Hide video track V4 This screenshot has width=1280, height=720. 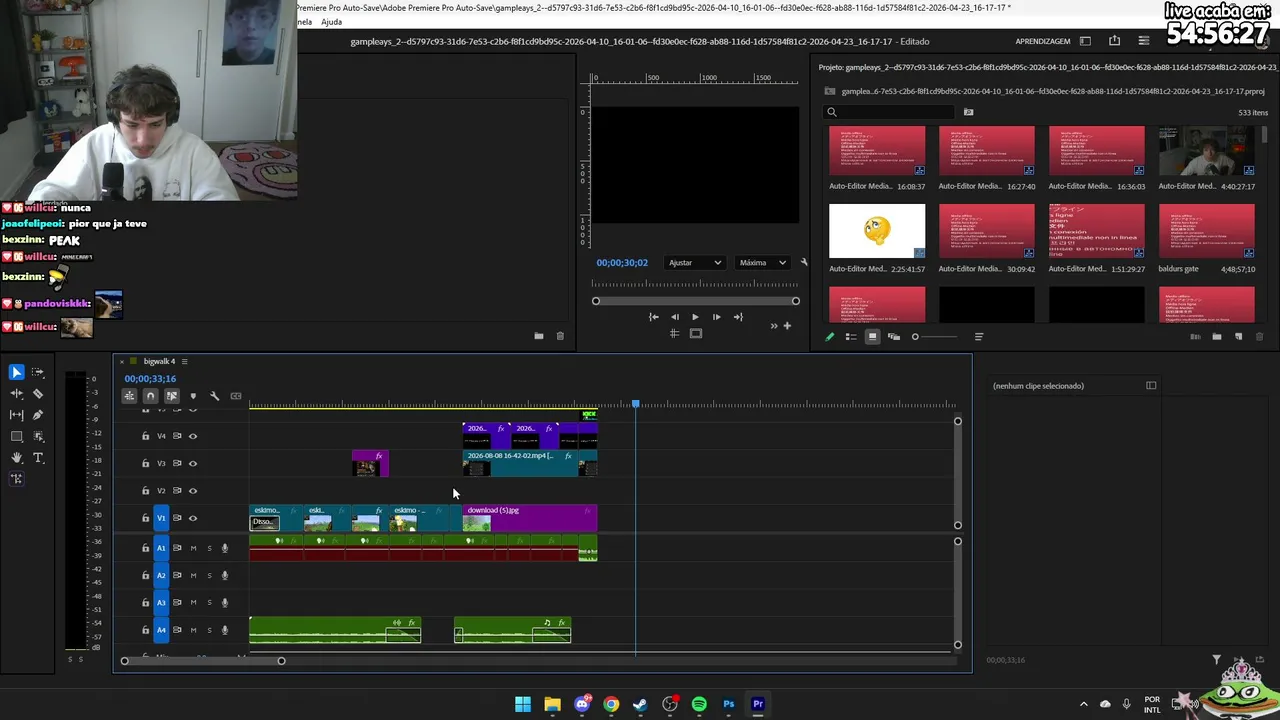tap(193, 436)
